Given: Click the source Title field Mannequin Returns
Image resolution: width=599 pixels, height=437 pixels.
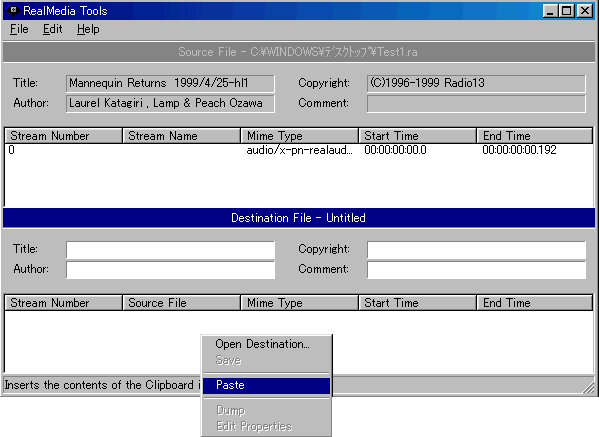Looking at the screenshot, I should (170, 83).
